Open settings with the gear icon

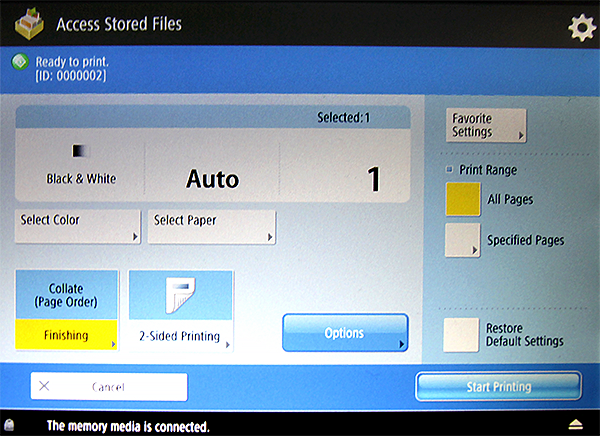[x=582, y=28]
